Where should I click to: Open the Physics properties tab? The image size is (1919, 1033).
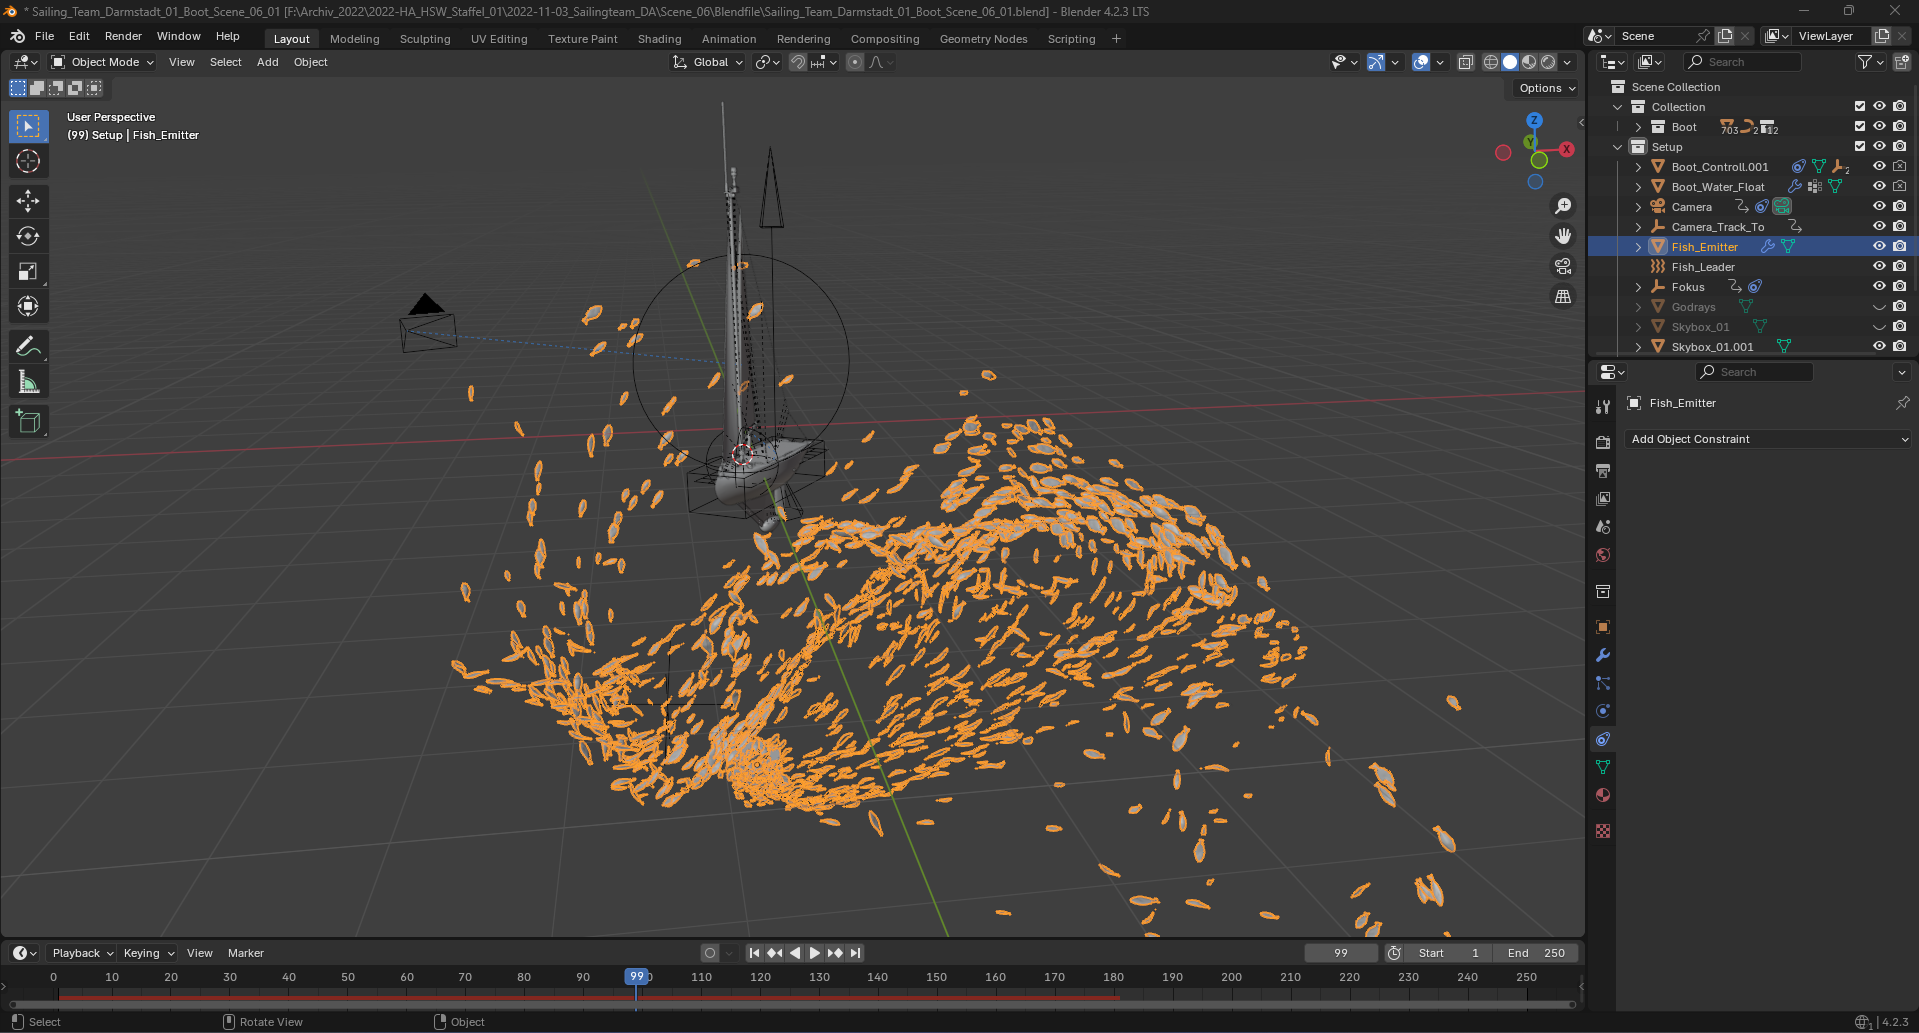1603,711
